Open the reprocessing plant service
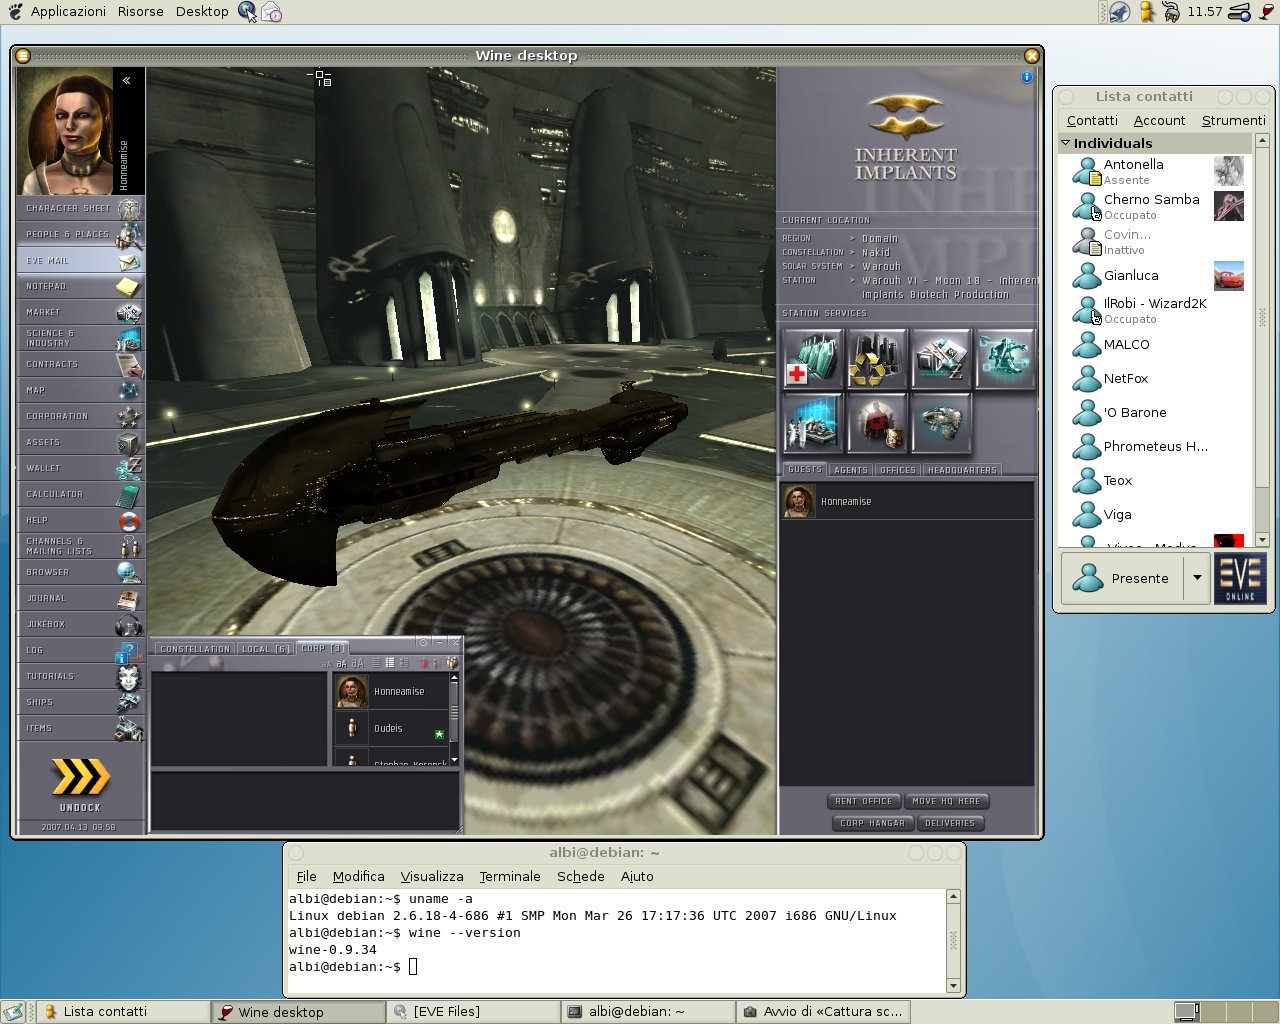Viewport: 1280px width, 1024px height. tap(876, 358)
